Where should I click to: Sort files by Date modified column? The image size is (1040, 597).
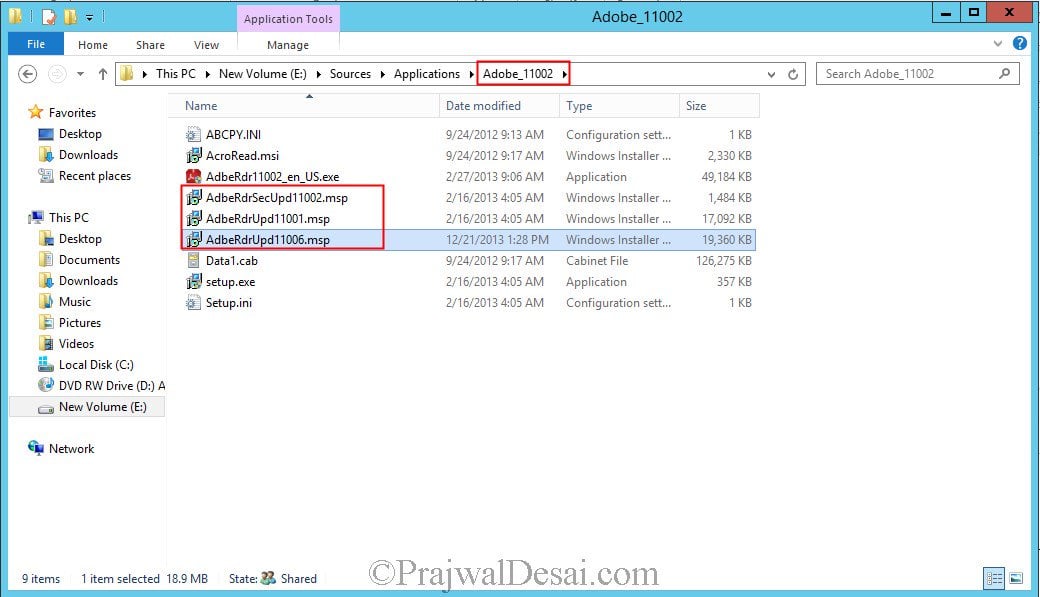click(x=499, y=105)
